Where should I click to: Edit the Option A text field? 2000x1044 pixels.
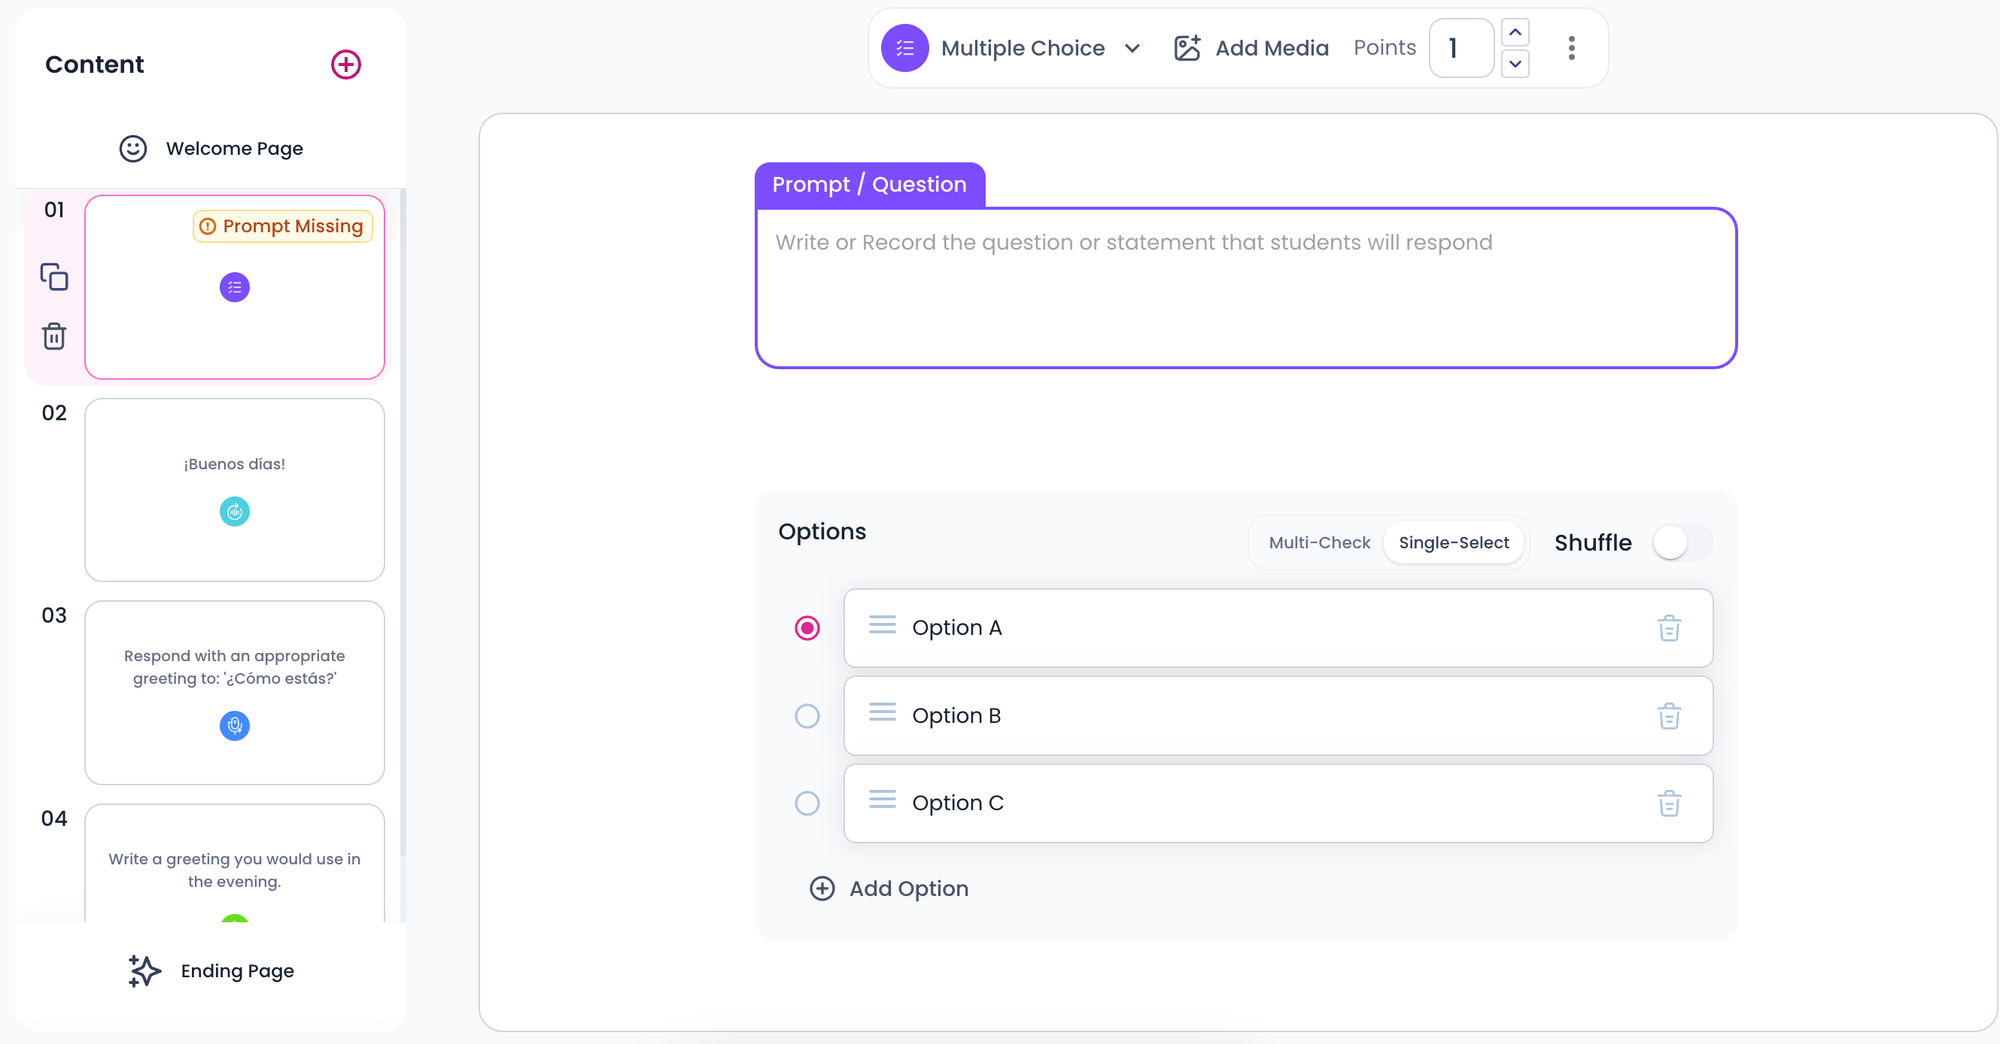[x=1278, y=628]
